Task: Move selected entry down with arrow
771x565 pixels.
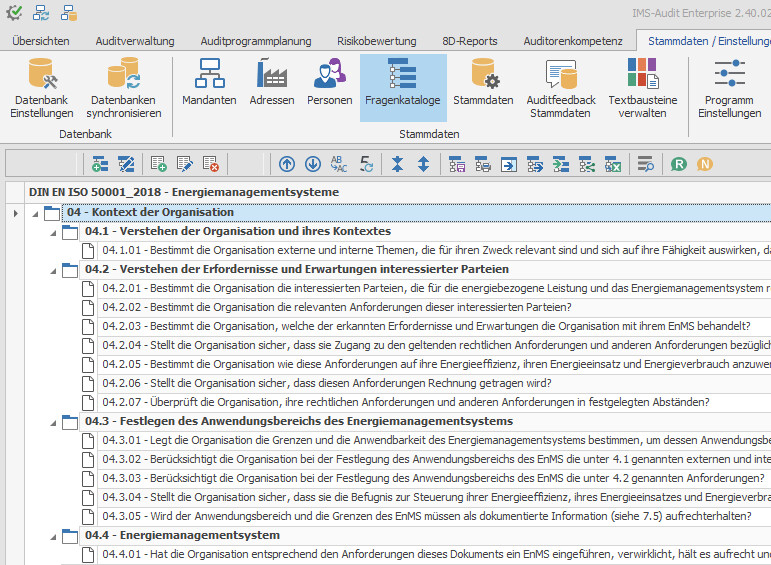Action: [x=313, y=164]
